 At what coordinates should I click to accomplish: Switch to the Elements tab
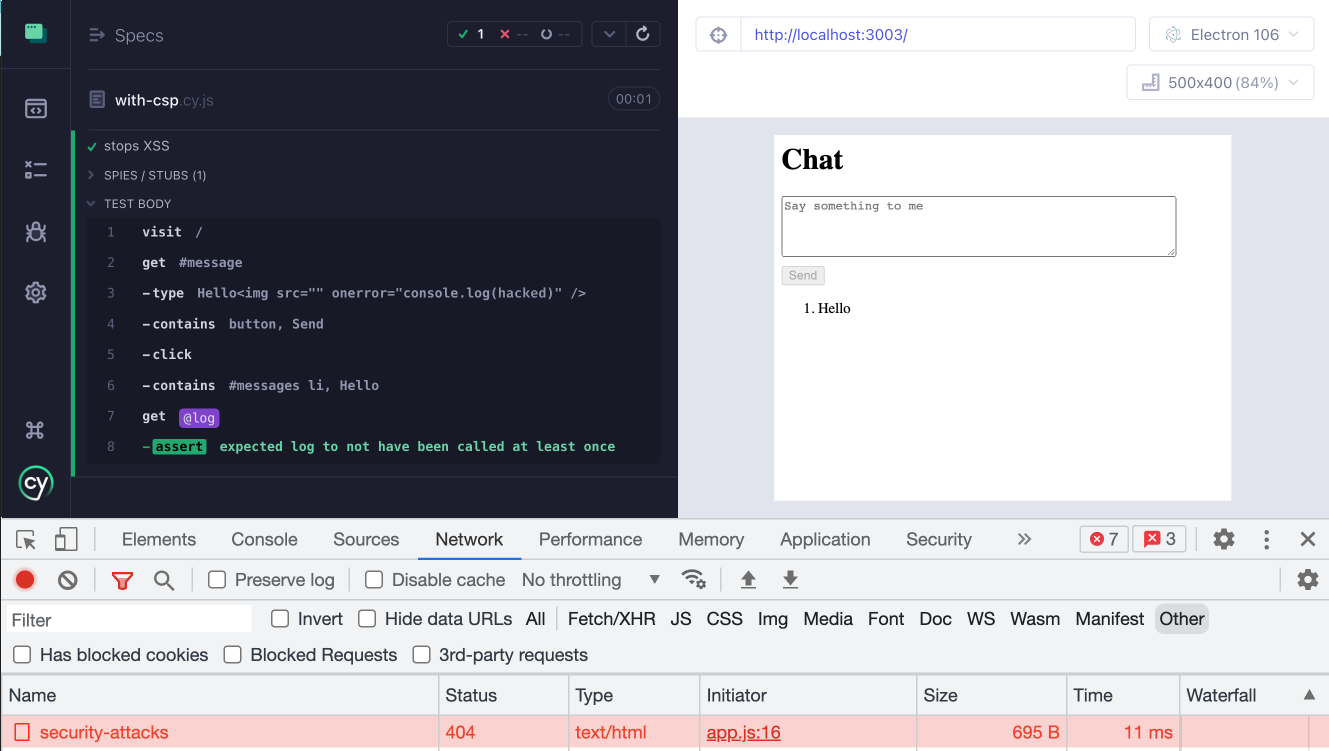click(x=159, y=539)
